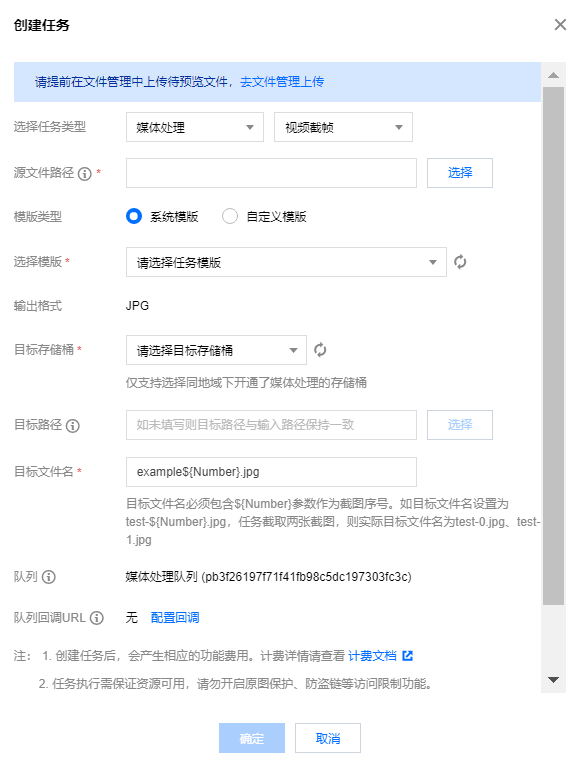The height and width of the screenshot is (771, 585).
Task: Open the external-link icon after 计费文档
Action: tap(408, 655)
